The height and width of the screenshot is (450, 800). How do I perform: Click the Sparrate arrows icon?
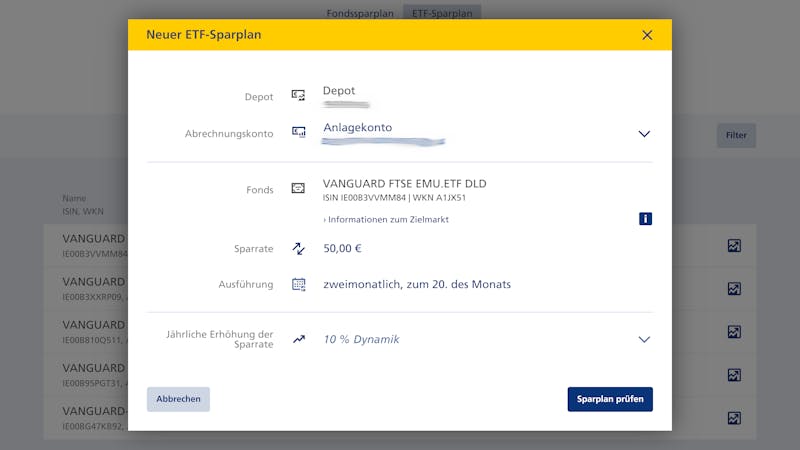point(298,248)
